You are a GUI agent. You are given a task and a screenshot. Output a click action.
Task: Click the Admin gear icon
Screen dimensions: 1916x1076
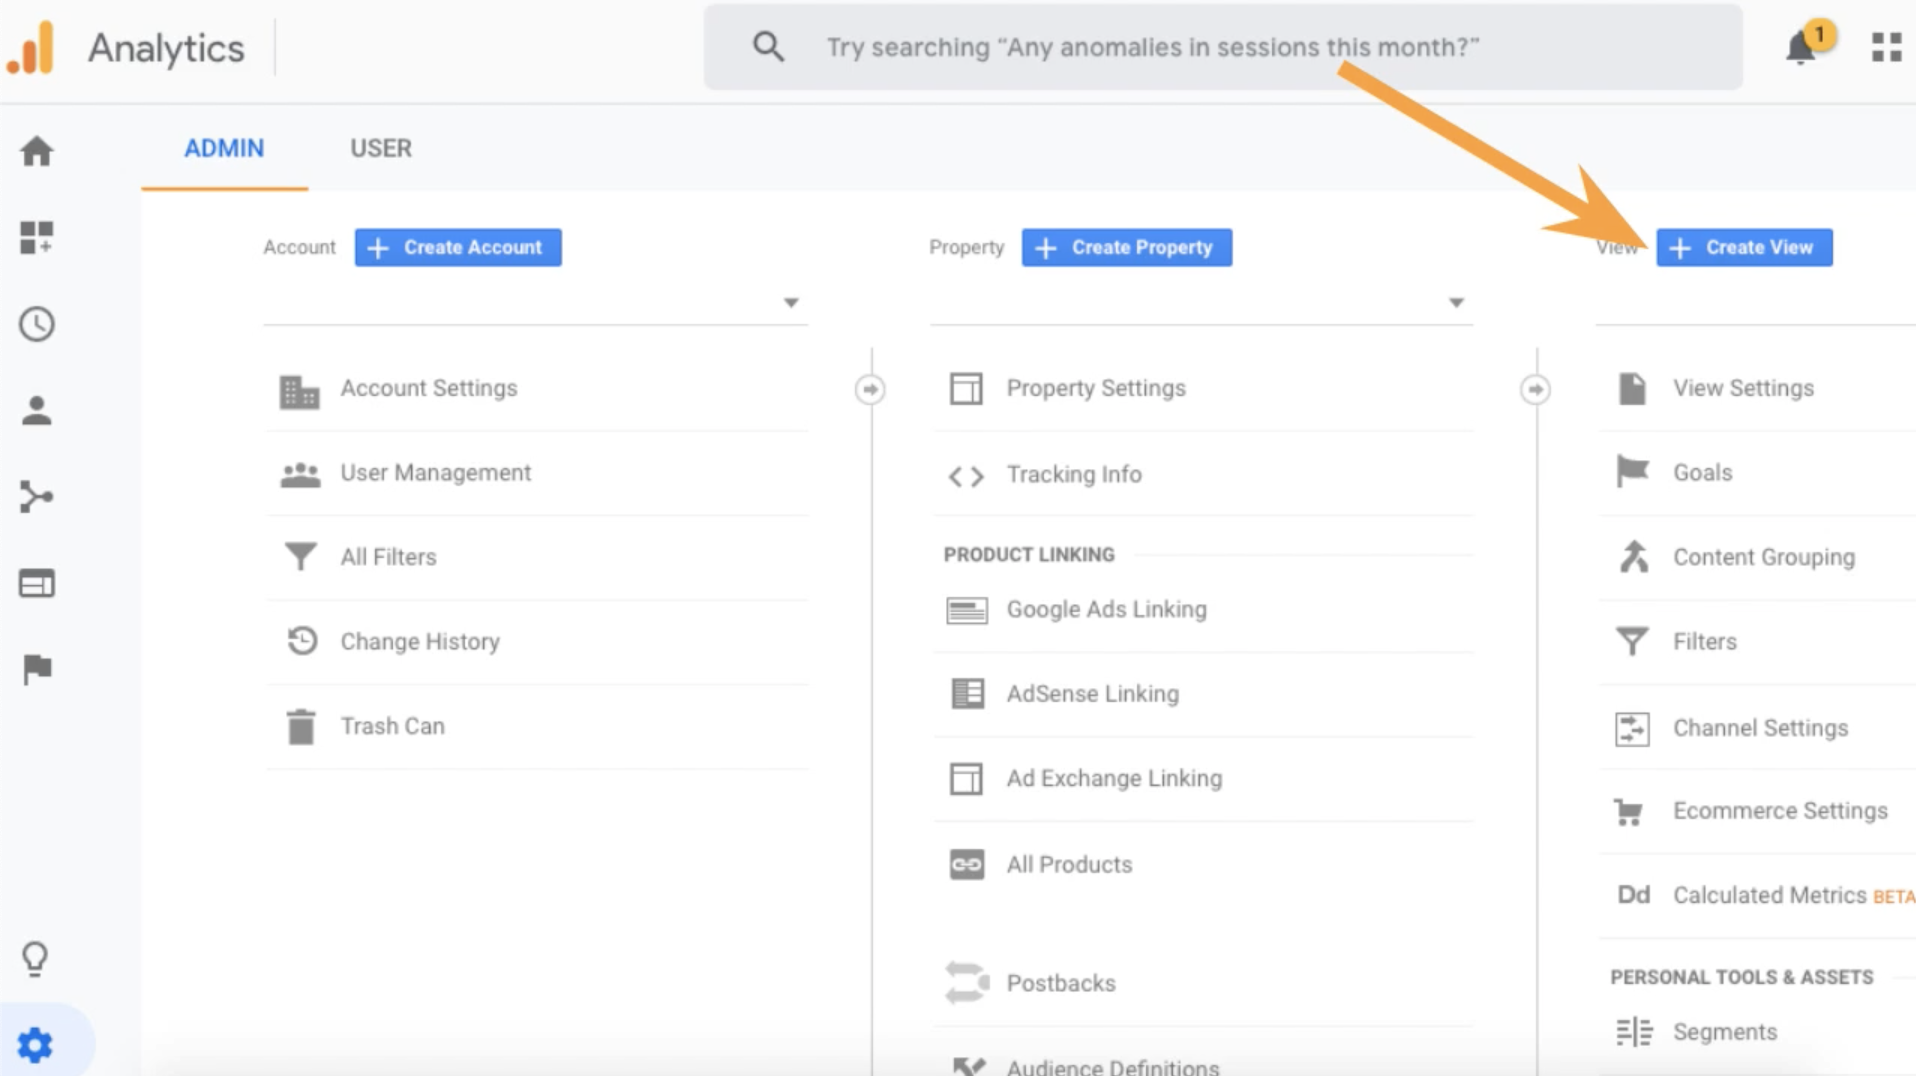click(35, 1045)
